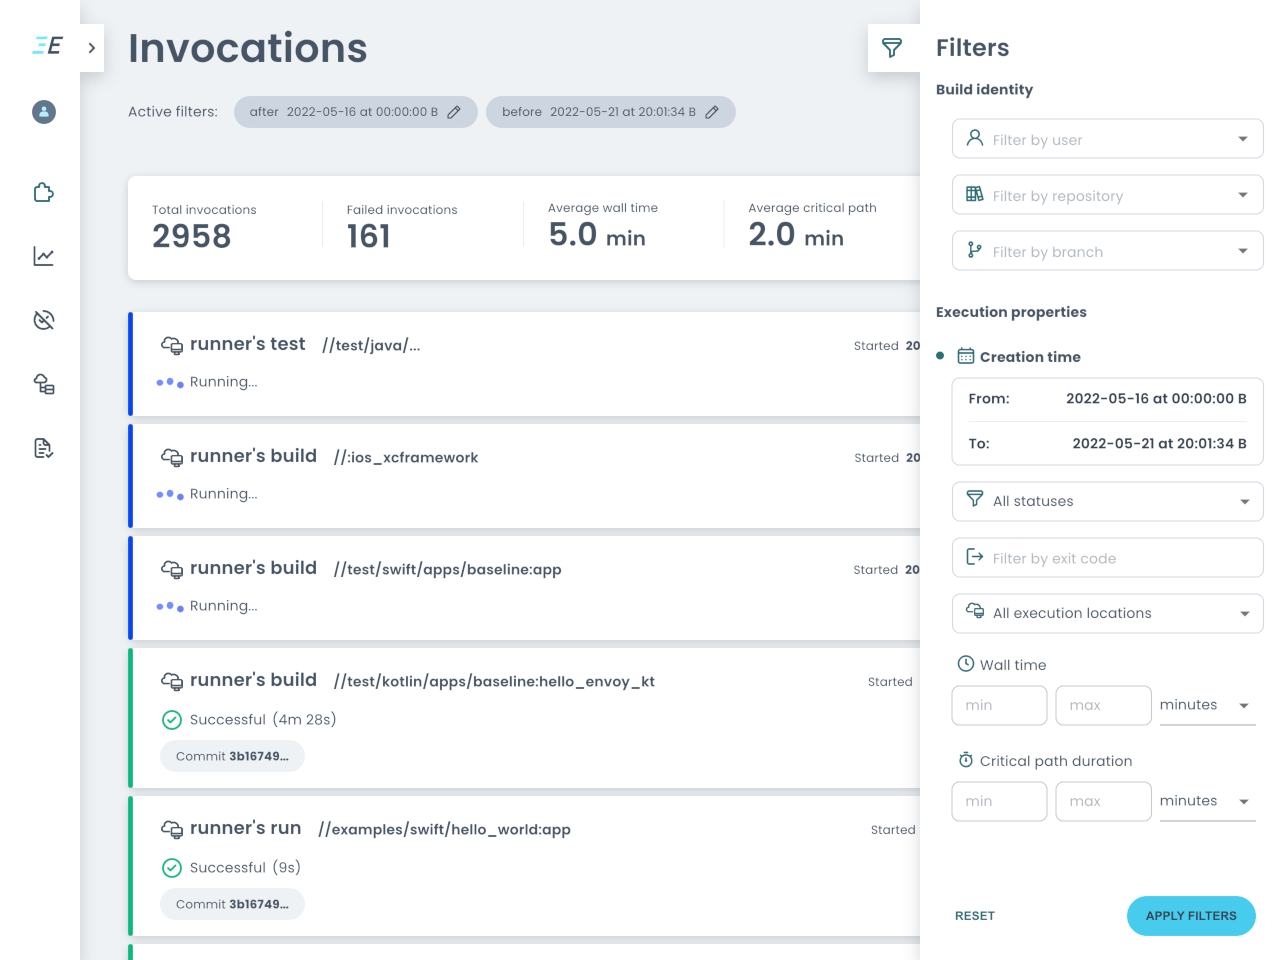Click cloud icon on ios_xcframework row
The height and width of the screenshot is (960, 1280).
pos(172,457)
